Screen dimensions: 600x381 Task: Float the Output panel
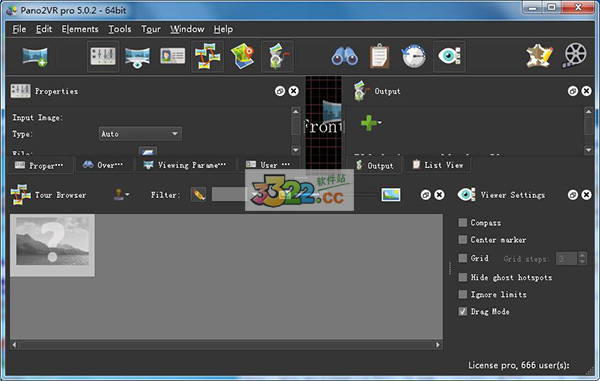[572, 91]
